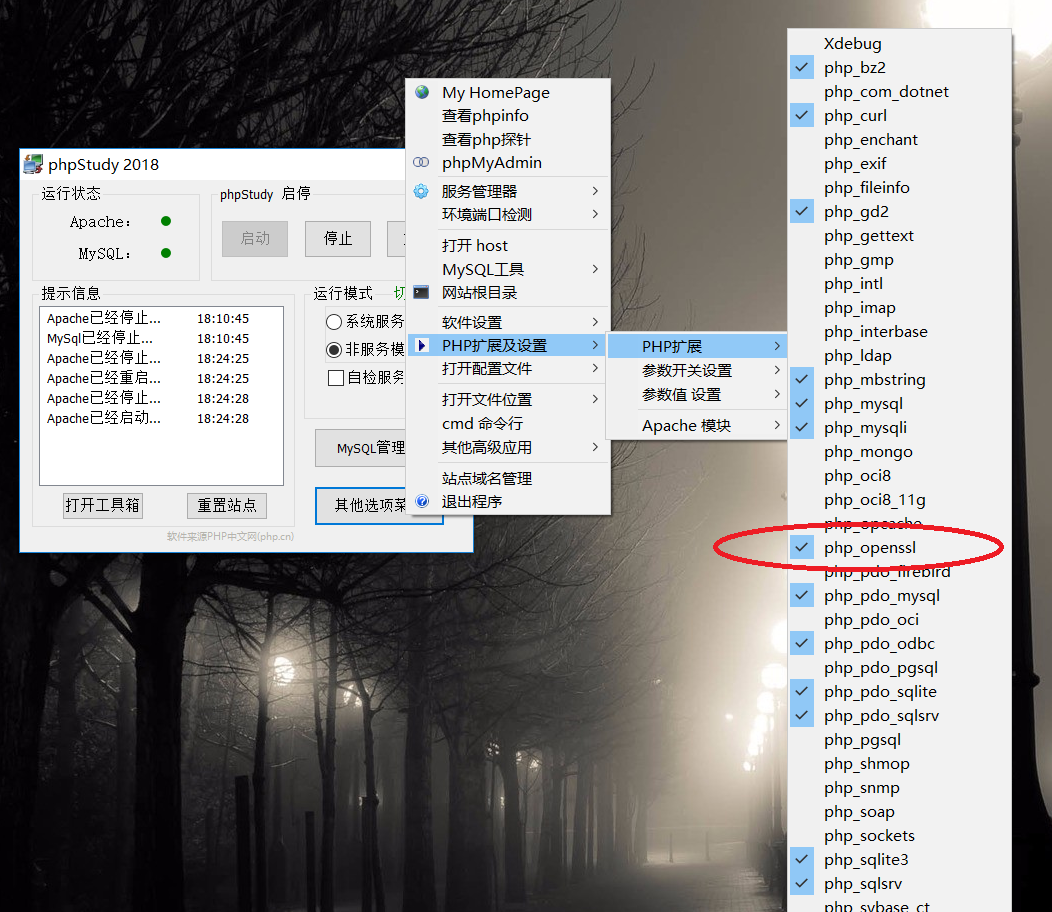Viewport: 1052px width, 912px height.
Task: Enable the php_sockets extension
Action: 899,835
